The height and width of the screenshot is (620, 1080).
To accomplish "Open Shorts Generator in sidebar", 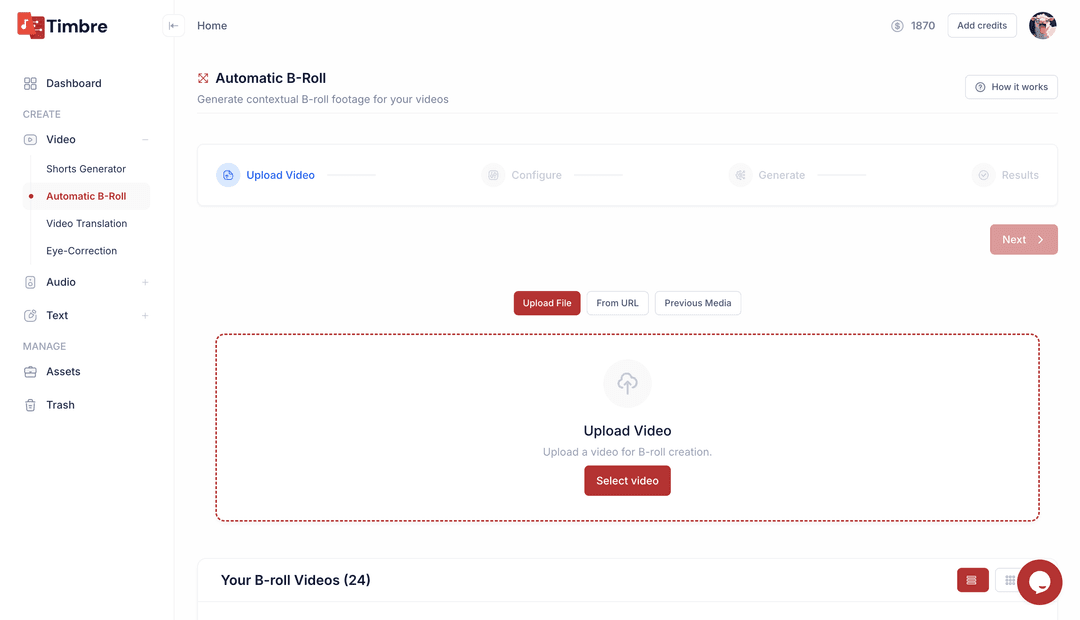I will [86, 169].
